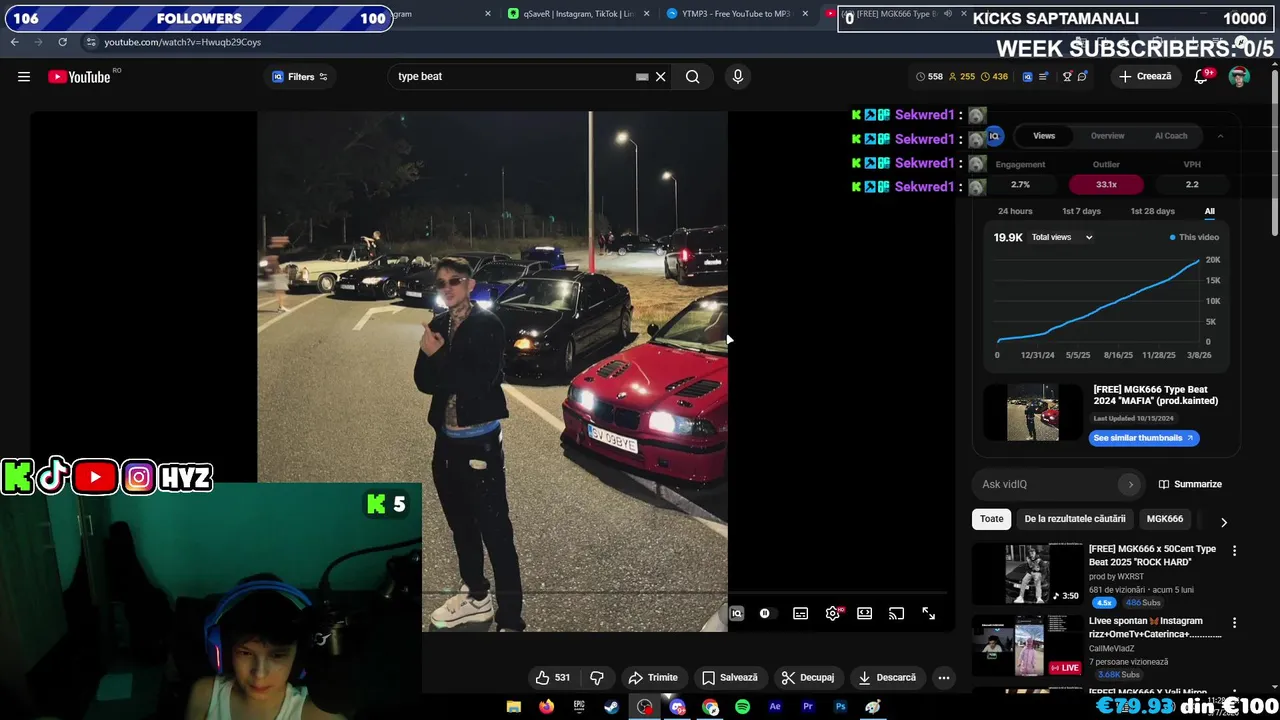
Task: Show more chips with the right arrow
Action: [1223, 521]
